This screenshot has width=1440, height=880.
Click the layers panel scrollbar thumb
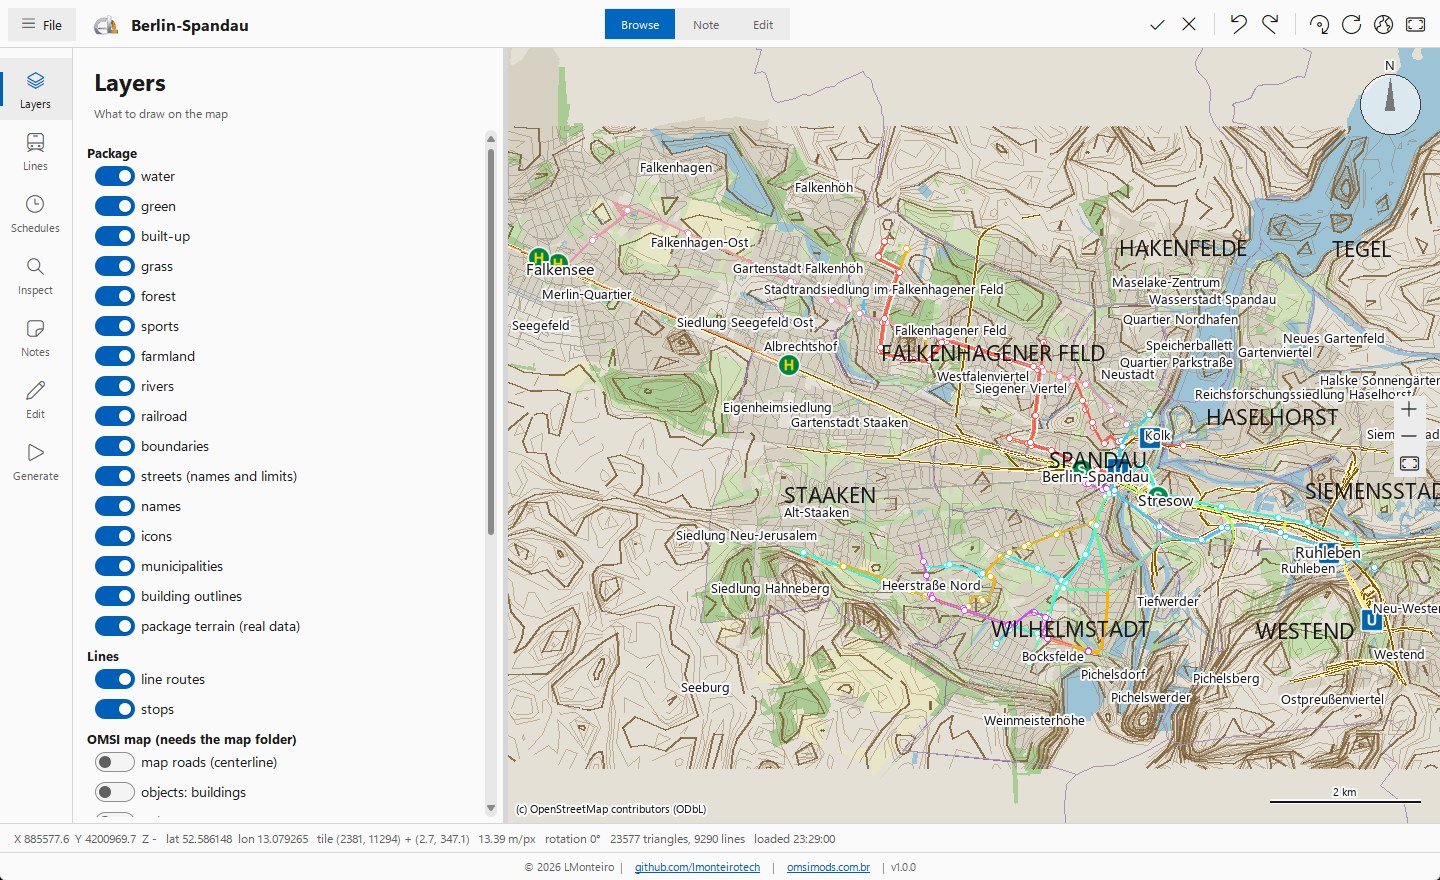tap(490, 340)
